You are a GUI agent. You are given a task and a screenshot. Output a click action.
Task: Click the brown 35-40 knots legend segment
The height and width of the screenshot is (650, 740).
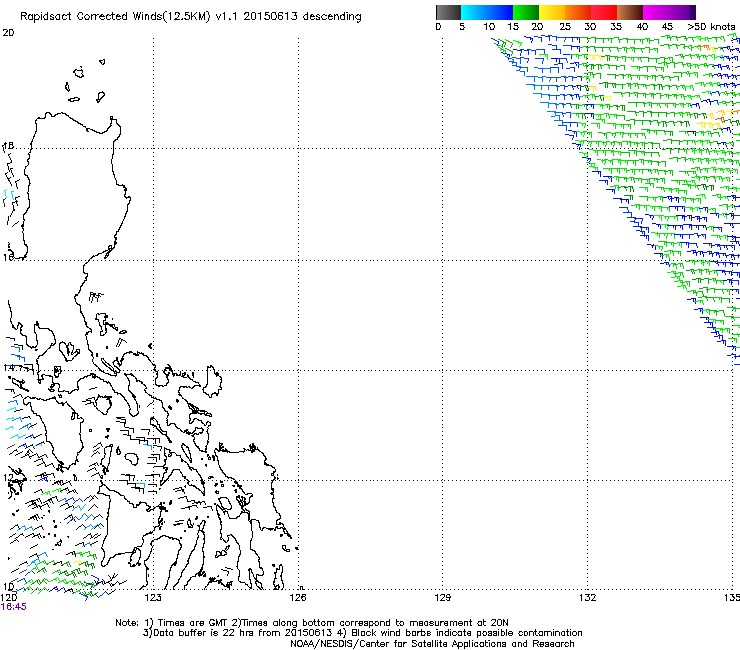pos(630,12)
